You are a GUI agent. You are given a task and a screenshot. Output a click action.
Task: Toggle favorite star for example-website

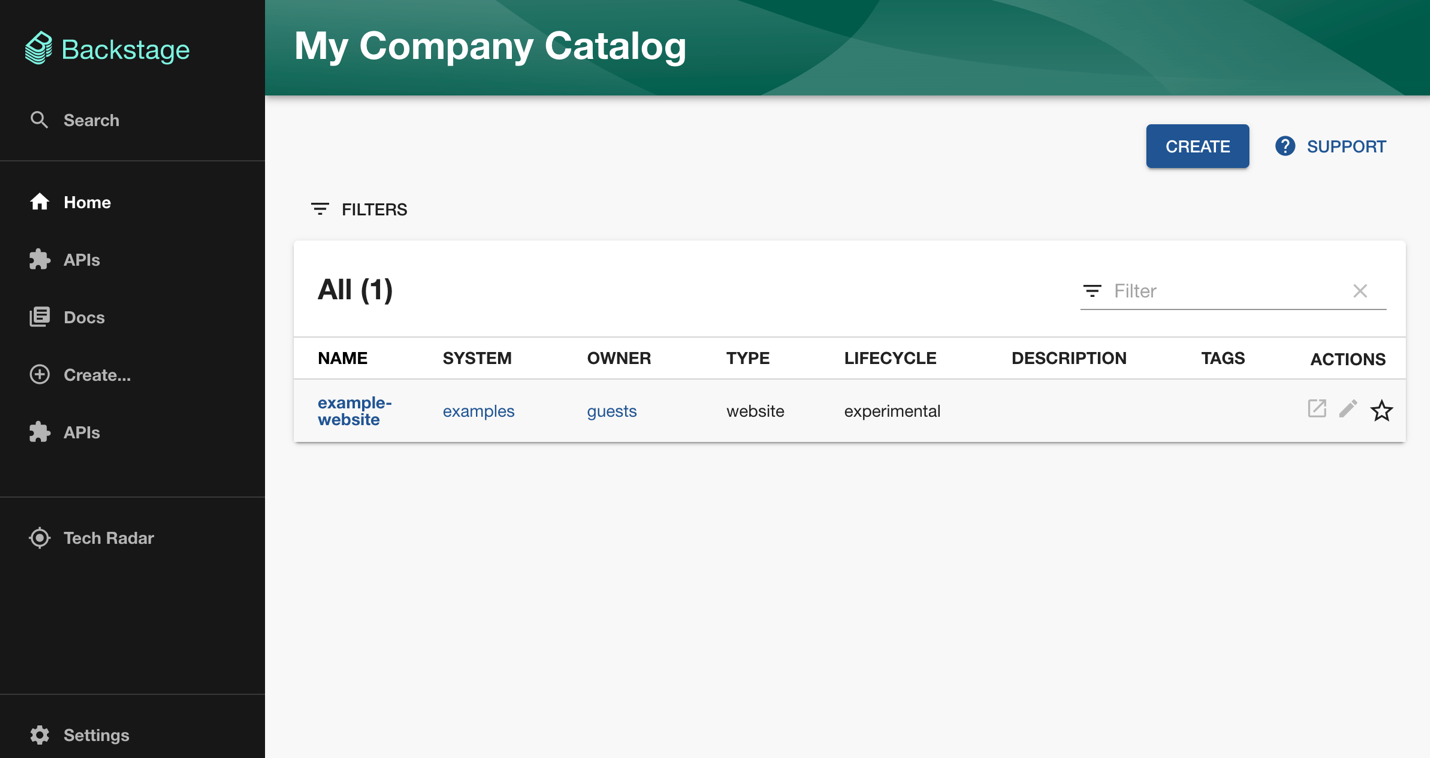[1381, 410]
